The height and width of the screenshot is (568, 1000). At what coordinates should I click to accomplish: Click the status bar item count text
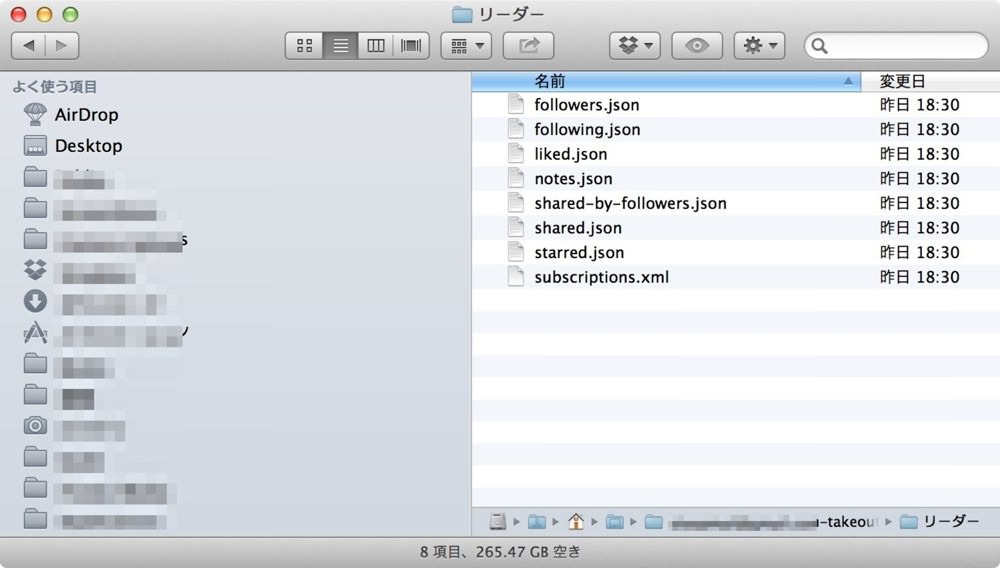[501, 552]
